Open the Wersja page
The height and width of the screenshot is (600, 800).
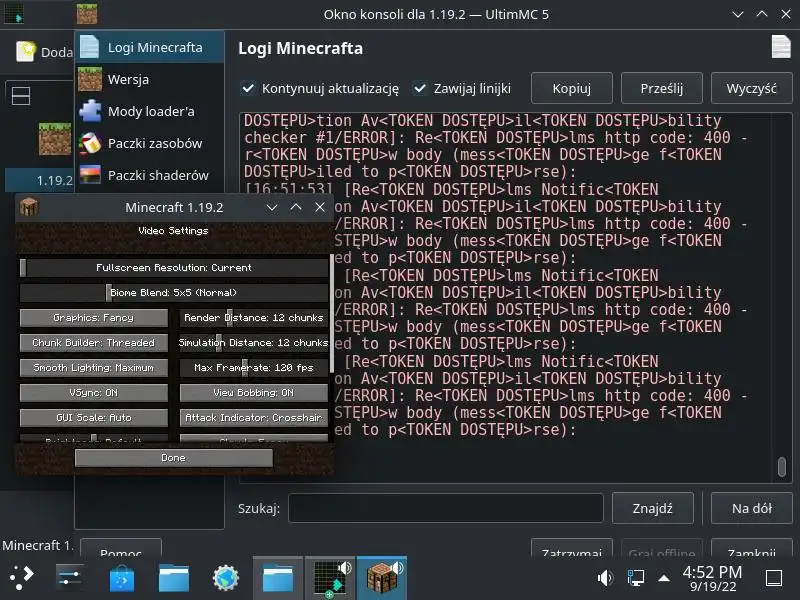150,80
